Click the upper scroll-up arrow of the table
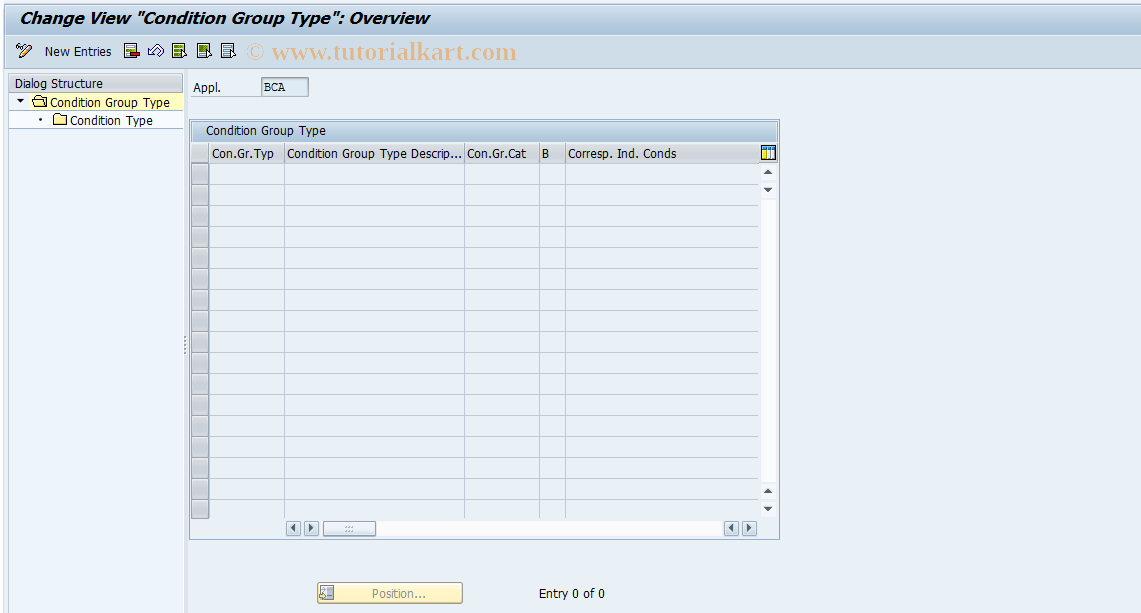 (x=768, y=173)
